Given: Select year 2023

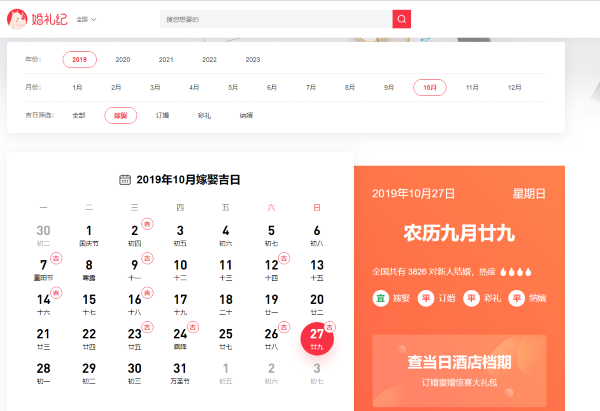Looking at the screenshot, I should tap(253, 59).
